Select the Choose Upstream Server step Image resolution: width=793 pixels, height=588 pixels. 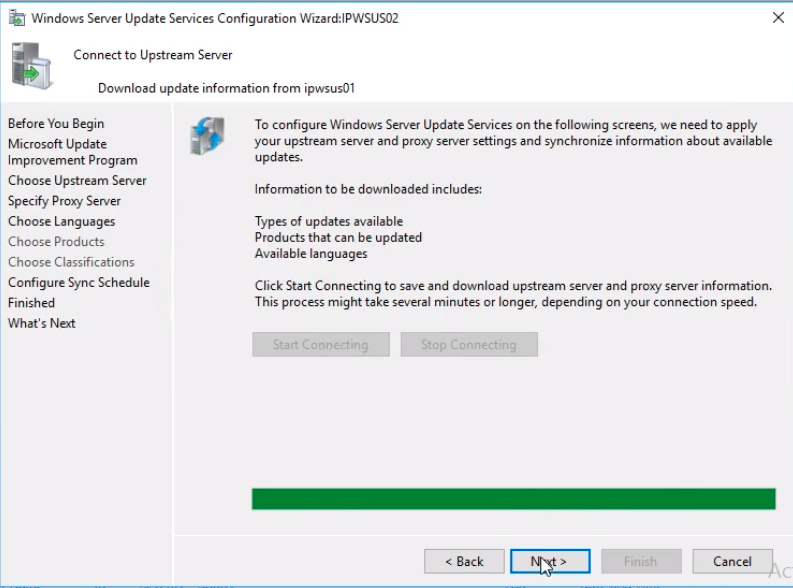coord(77,180)
